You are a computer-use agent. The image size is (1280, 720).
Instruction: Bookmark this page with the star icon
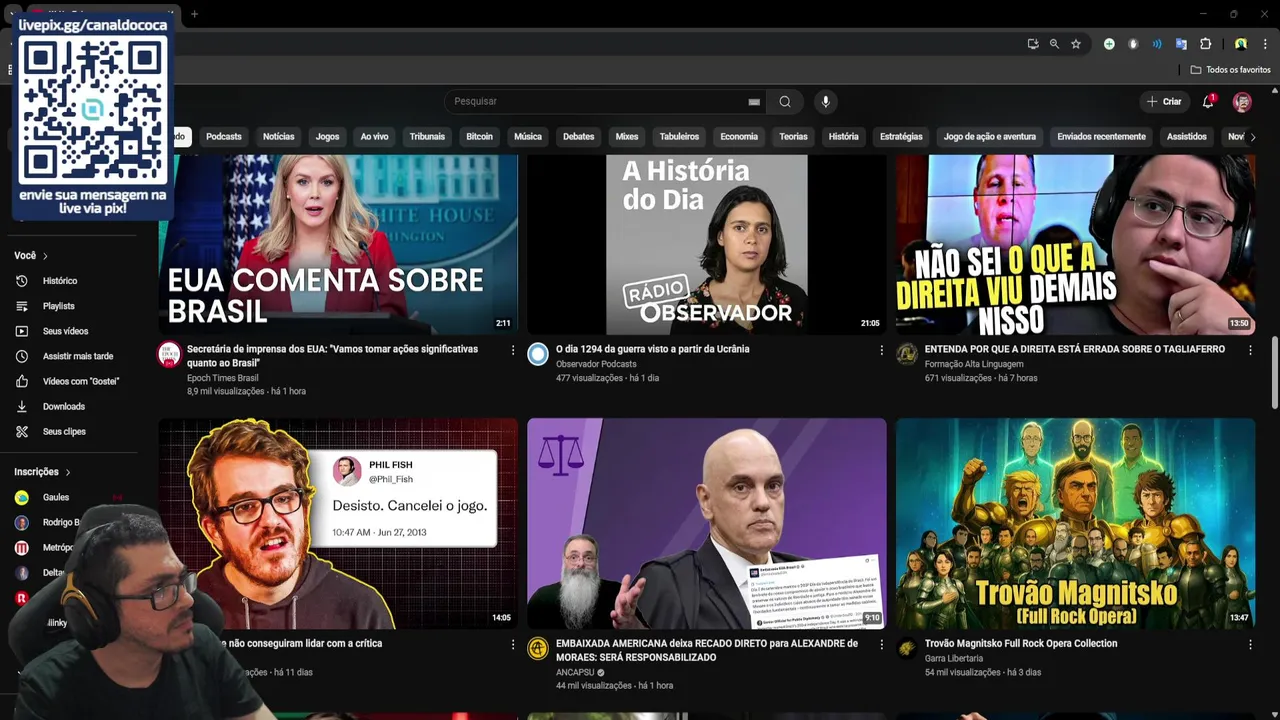click(1076, 44)
